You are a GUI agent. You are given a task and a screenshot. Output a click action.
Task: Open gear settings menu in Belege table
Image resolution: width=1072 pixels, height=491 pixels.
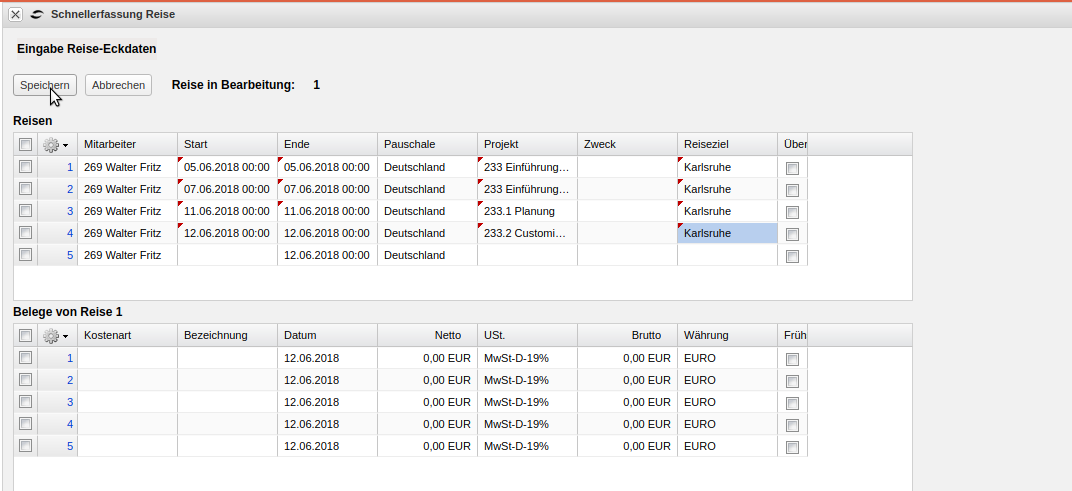pyautogui.click(x=56, y=336)
